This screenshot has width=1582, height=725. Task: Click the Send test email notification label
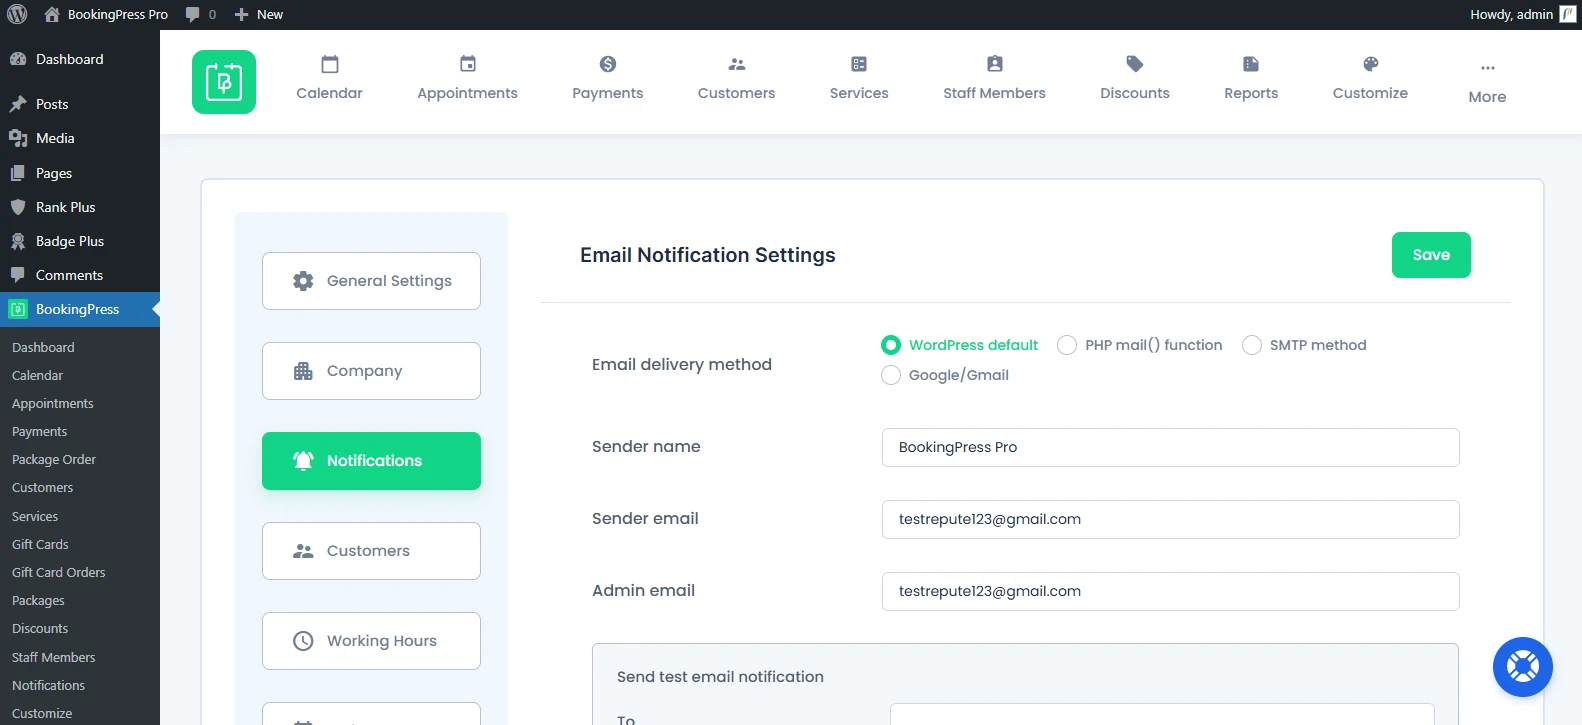point(720,677)
